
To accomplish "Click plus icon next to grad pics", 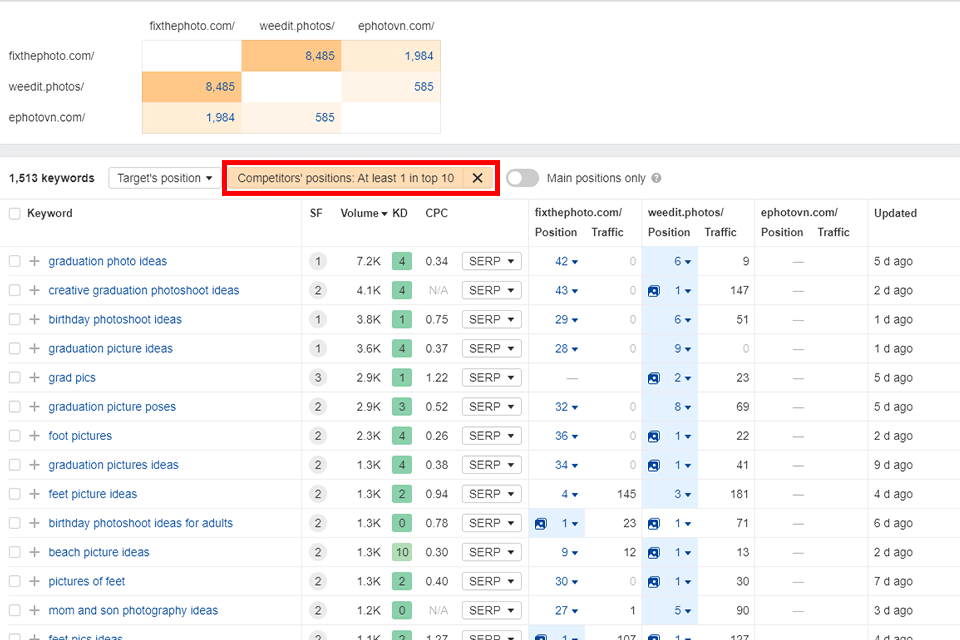I will pyautogui.click(x=34, y=377).
